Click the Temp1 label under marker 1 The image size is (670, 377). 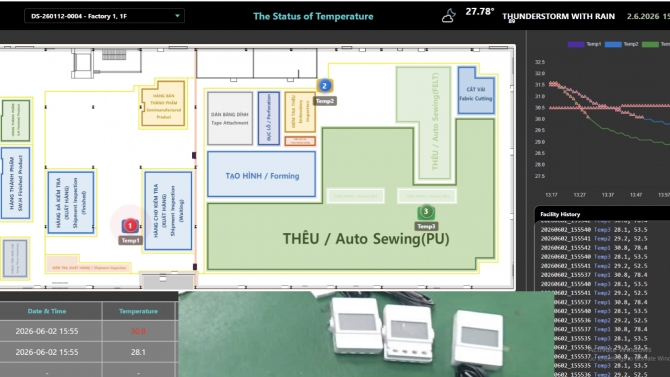130,241
